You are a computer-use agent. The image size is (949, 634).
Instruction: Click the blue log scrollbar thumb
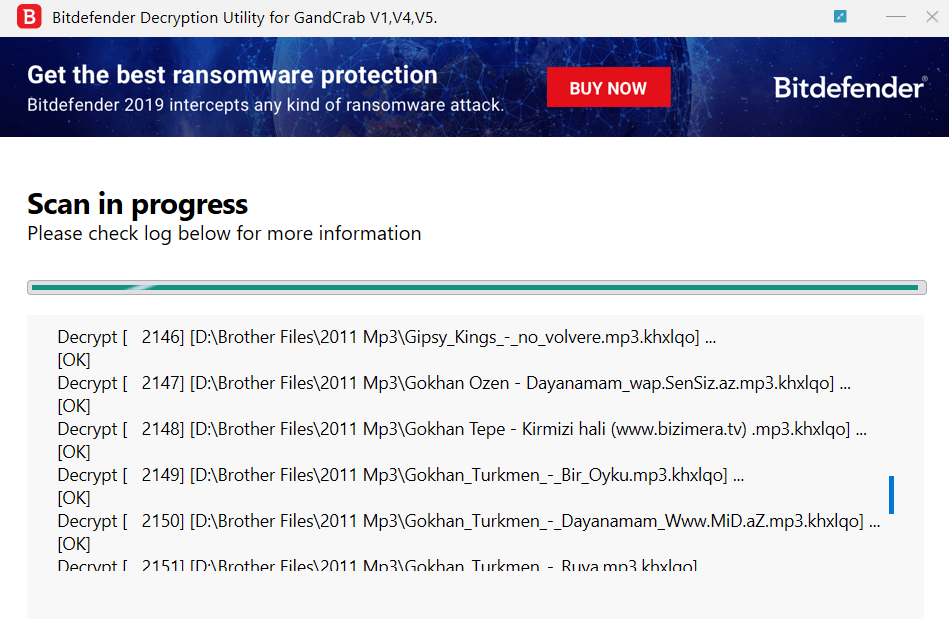(x=891, y=495)
